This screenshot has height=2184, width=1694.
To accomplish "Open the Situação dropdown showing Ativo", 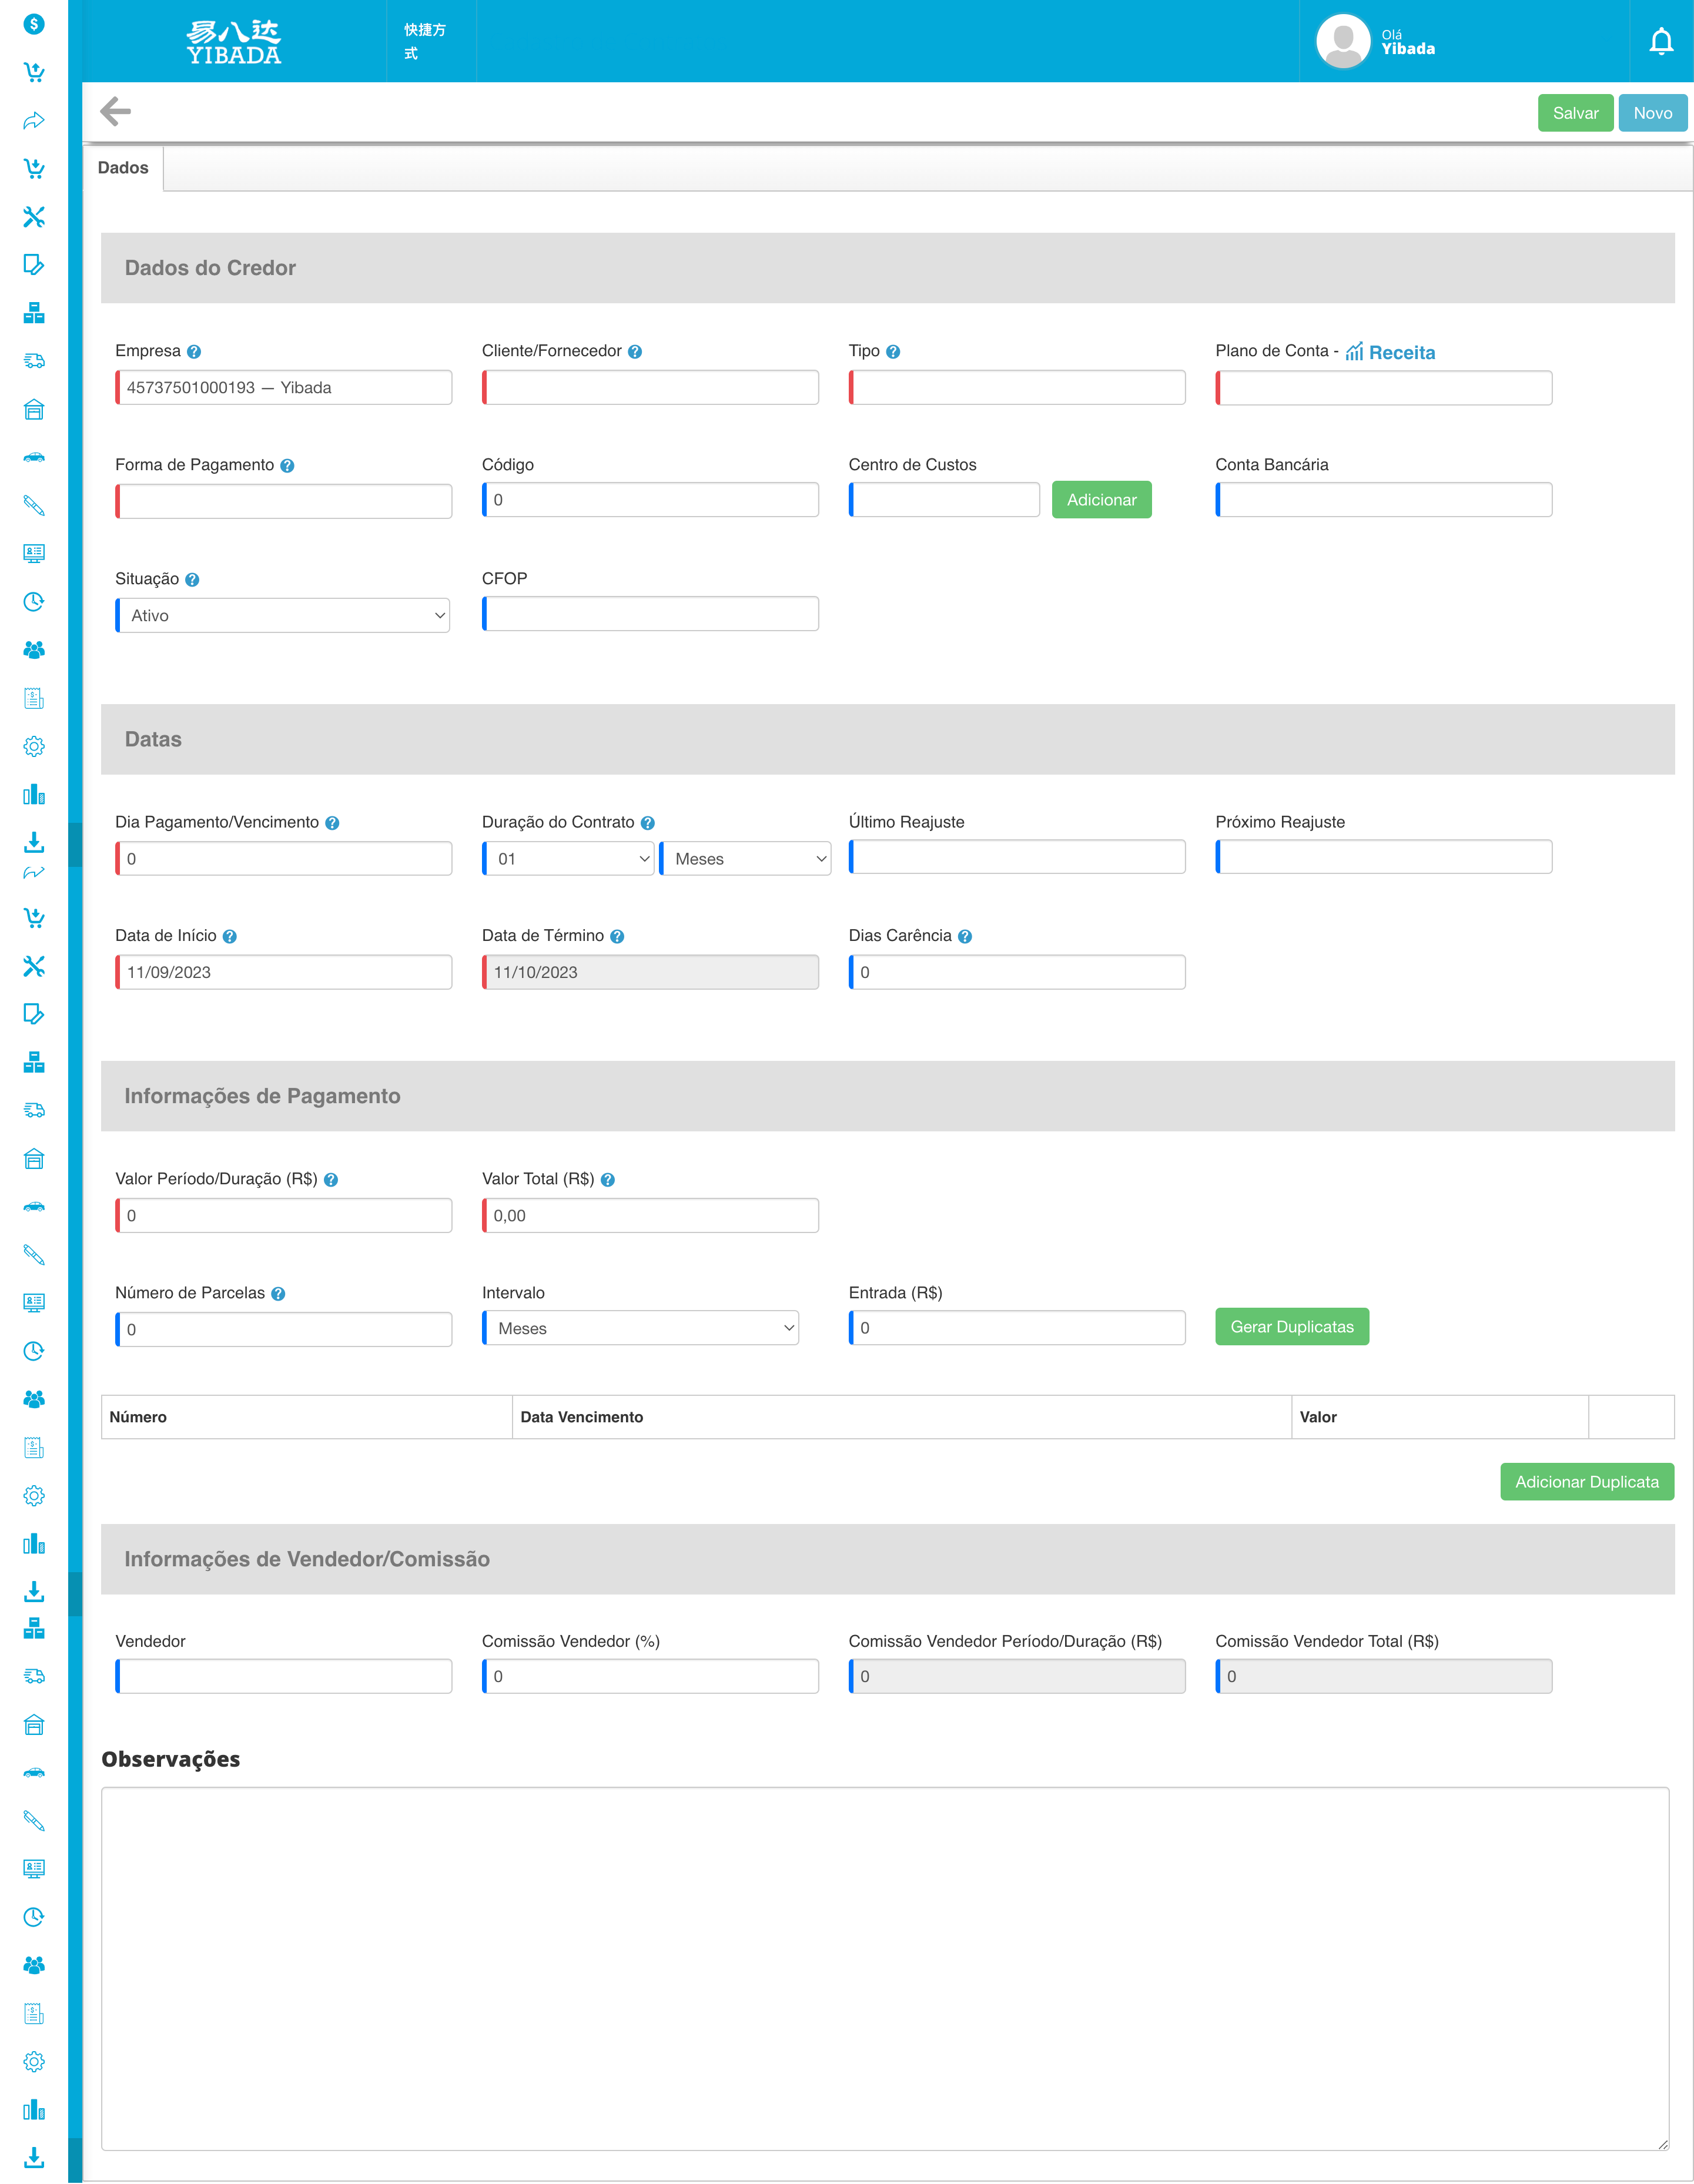I will 284,616.
